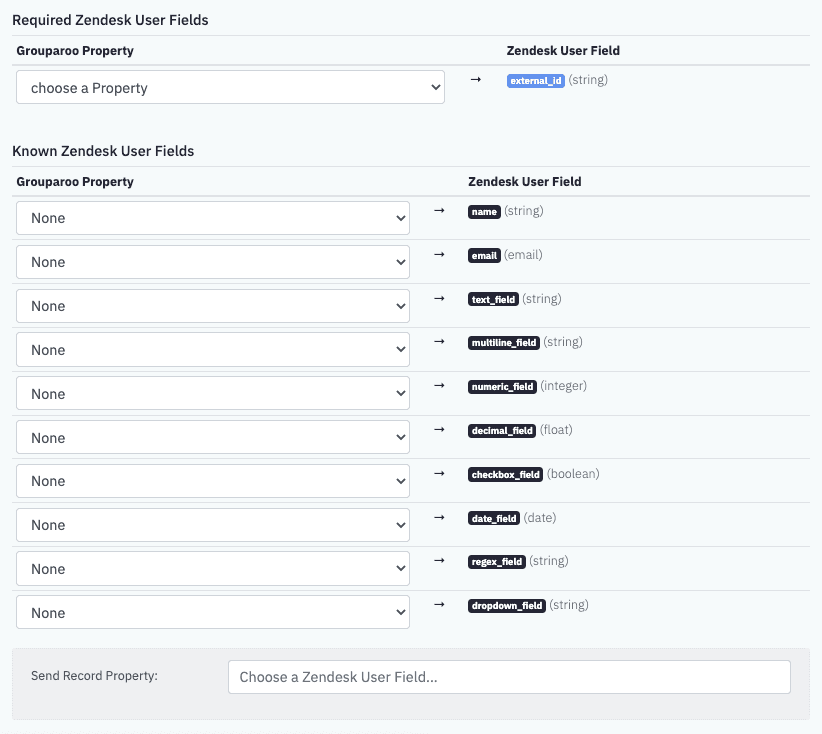This screenshot has height=734, width=822.
Task: Open property dropdown for numeric_field
Action: click(x=213, y=394)
